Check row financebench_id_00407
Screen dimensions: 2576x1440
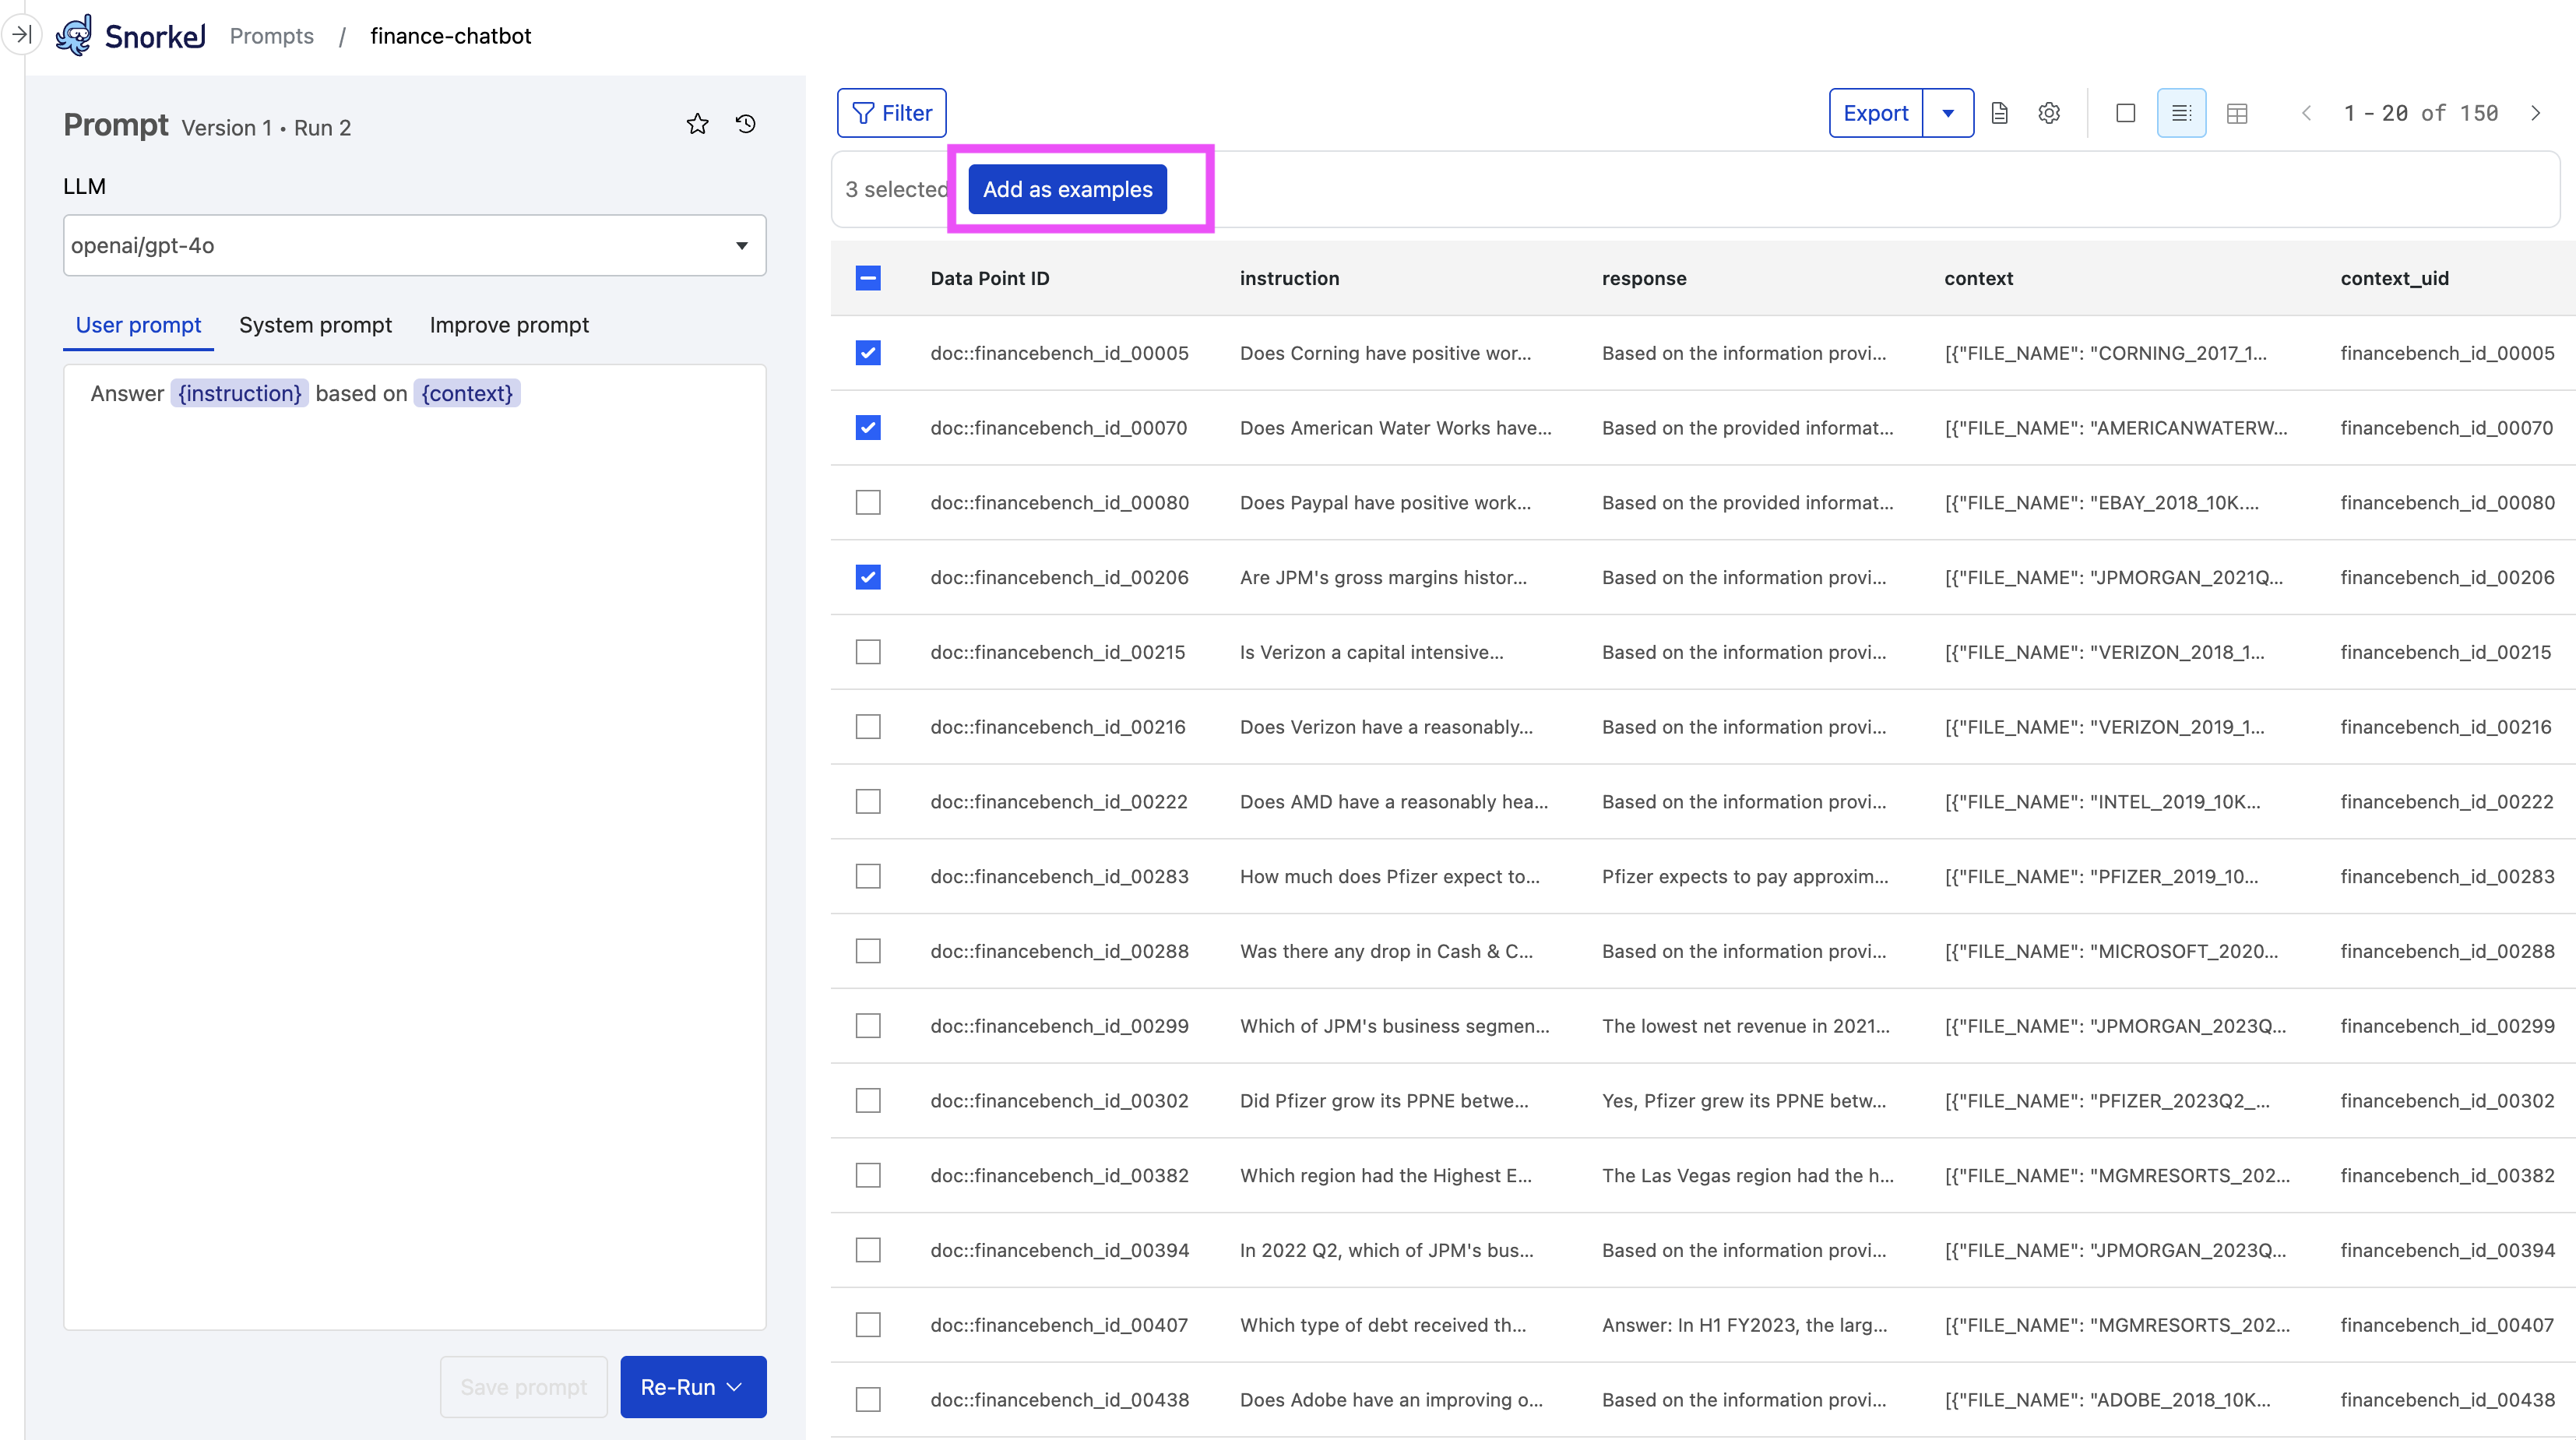coord(867,1325)
